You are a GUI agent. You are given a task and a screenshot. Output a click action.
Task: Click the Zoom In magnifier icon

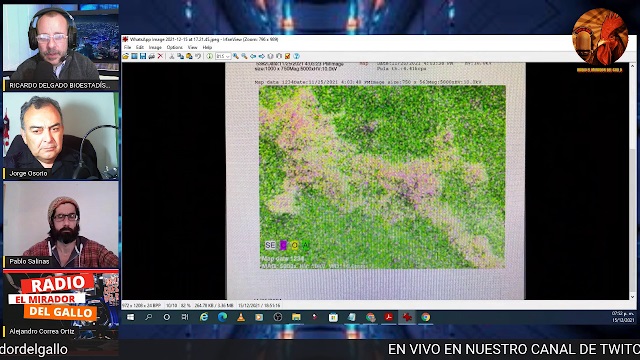tap(236, 56)
